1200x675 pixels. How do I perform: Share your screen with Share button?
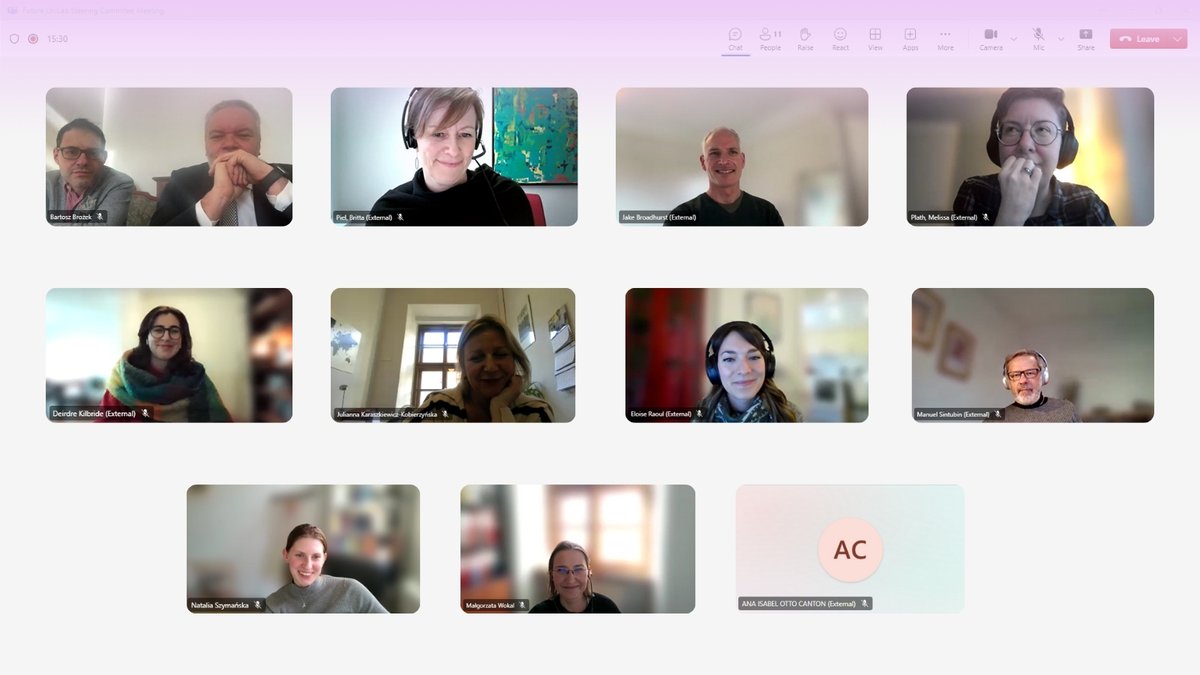click(1086, 39)
